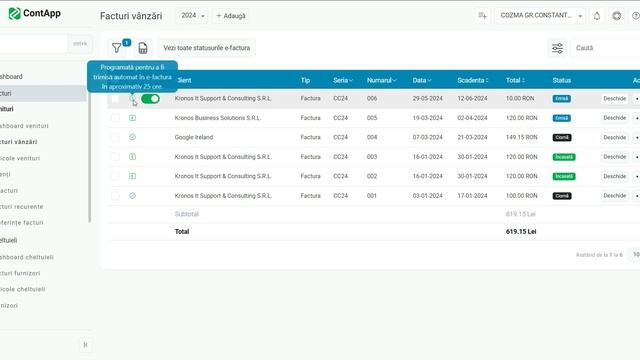Click the 149.15 RON total value

pos(522,138)
